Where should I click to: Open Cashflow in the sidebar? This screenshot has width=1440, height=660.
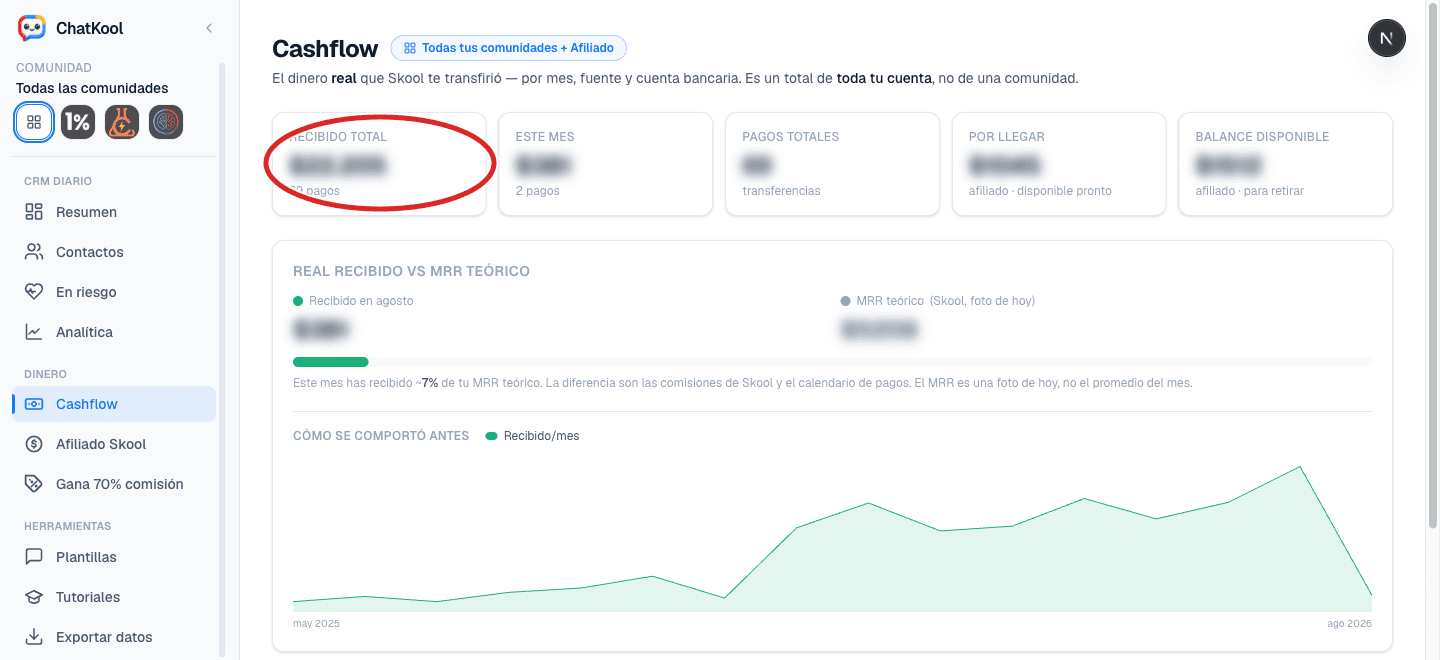click(114, 404)
